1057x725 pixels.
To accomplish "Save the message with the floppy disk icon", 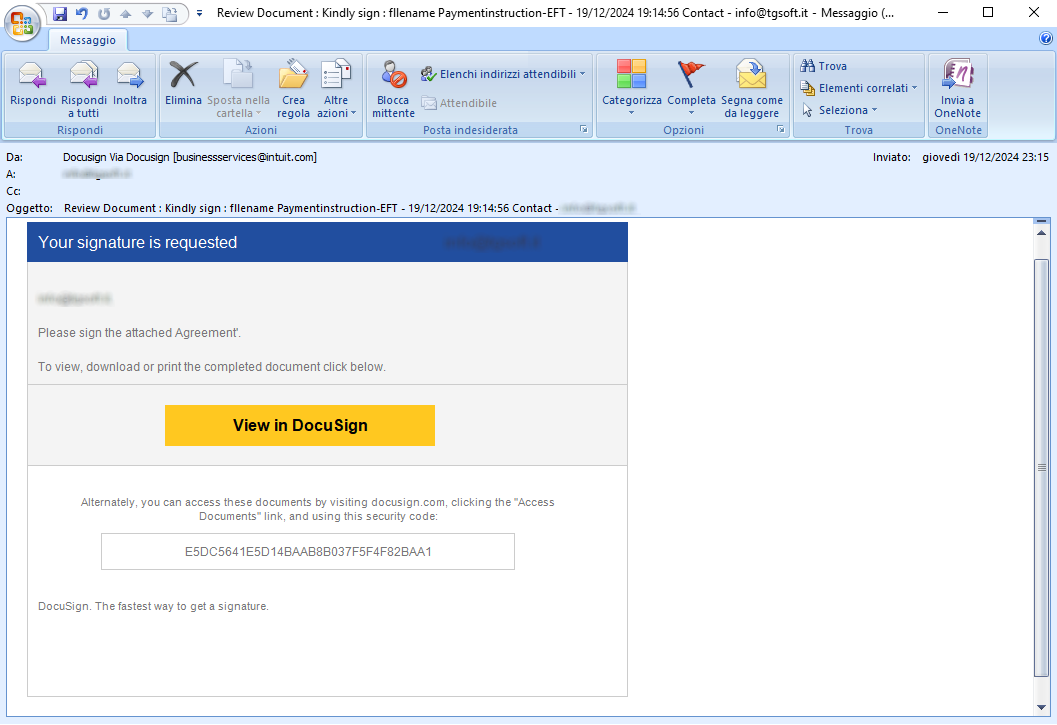I will tap(60, 13).
